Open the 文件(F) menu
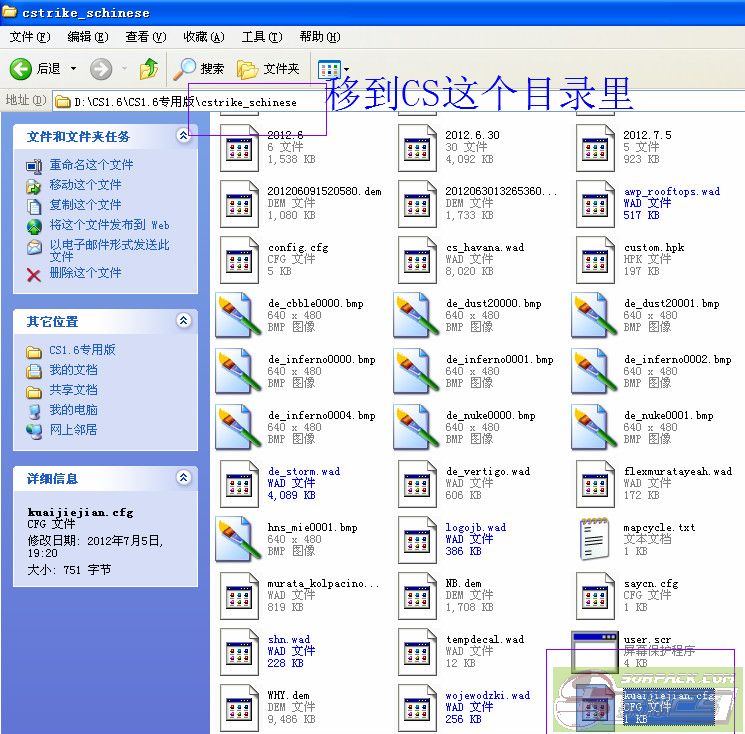The height and width of the screenshot is (734, 745). click(29, 37)
